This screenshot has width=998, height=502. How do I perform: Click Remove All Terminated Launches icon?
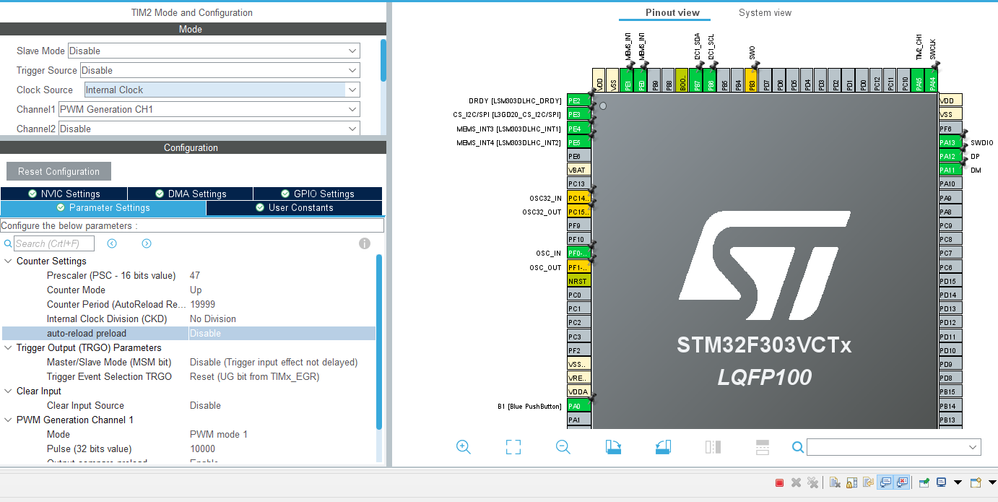813,483
